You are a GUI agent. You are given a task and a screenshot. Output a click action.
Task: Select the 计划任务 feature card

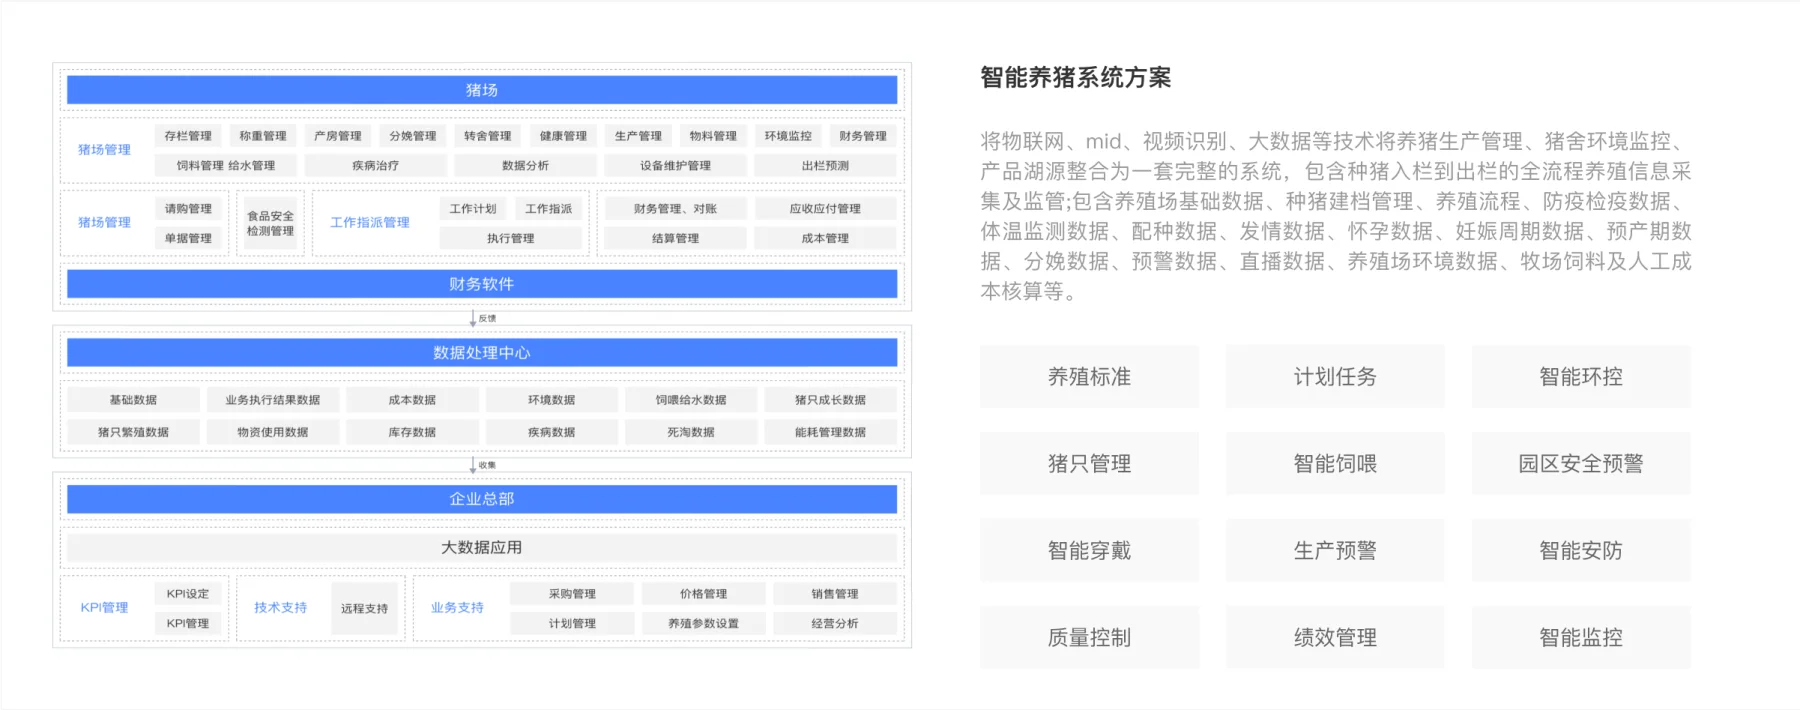click(1335, 377)
